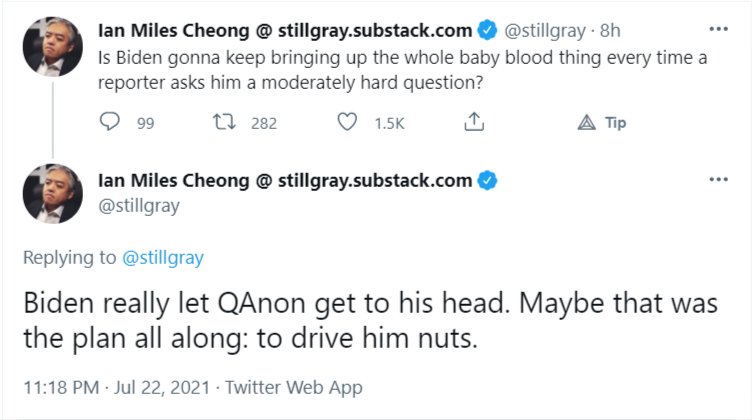The width and height of the screenshot is (752, 420).
Task: Click the @stillgray handle beside 8h timestamp
Action: click(548, 30)
